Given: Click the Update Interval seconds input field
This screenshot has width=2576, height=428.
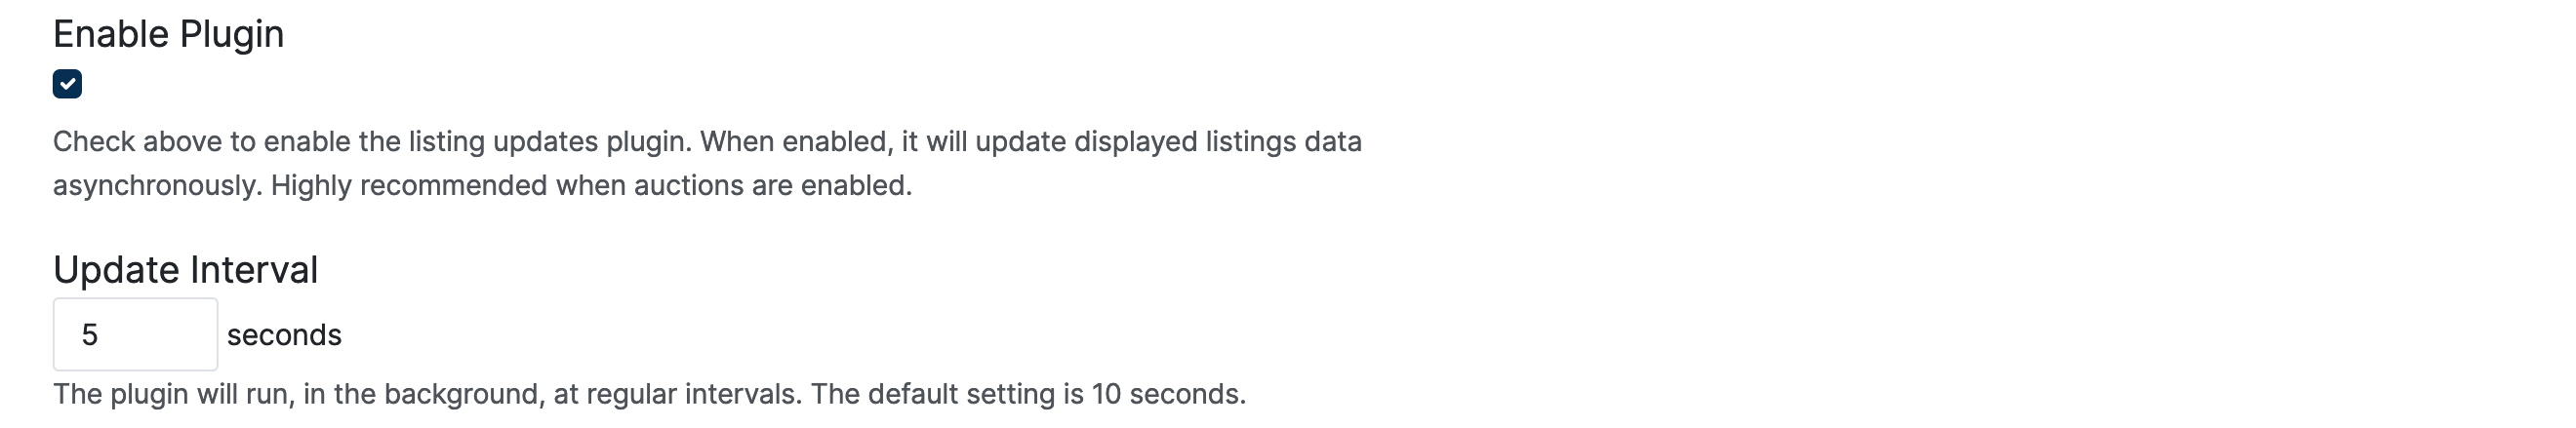Looking at the screenshot, I should (x=135, y=334).
